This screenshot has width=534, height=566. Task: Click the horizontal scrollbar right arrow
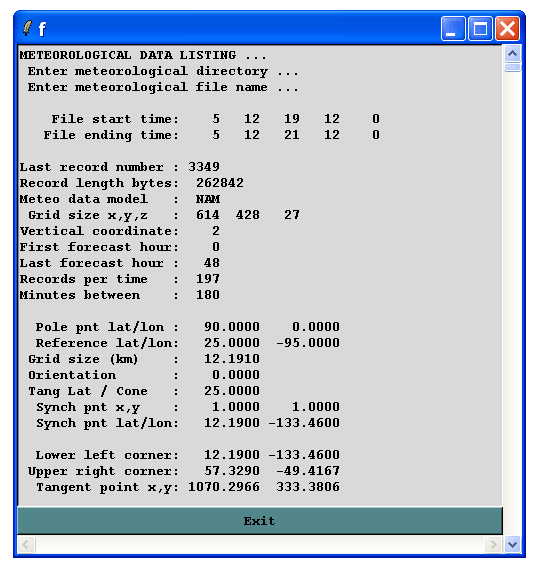point(494,544)
